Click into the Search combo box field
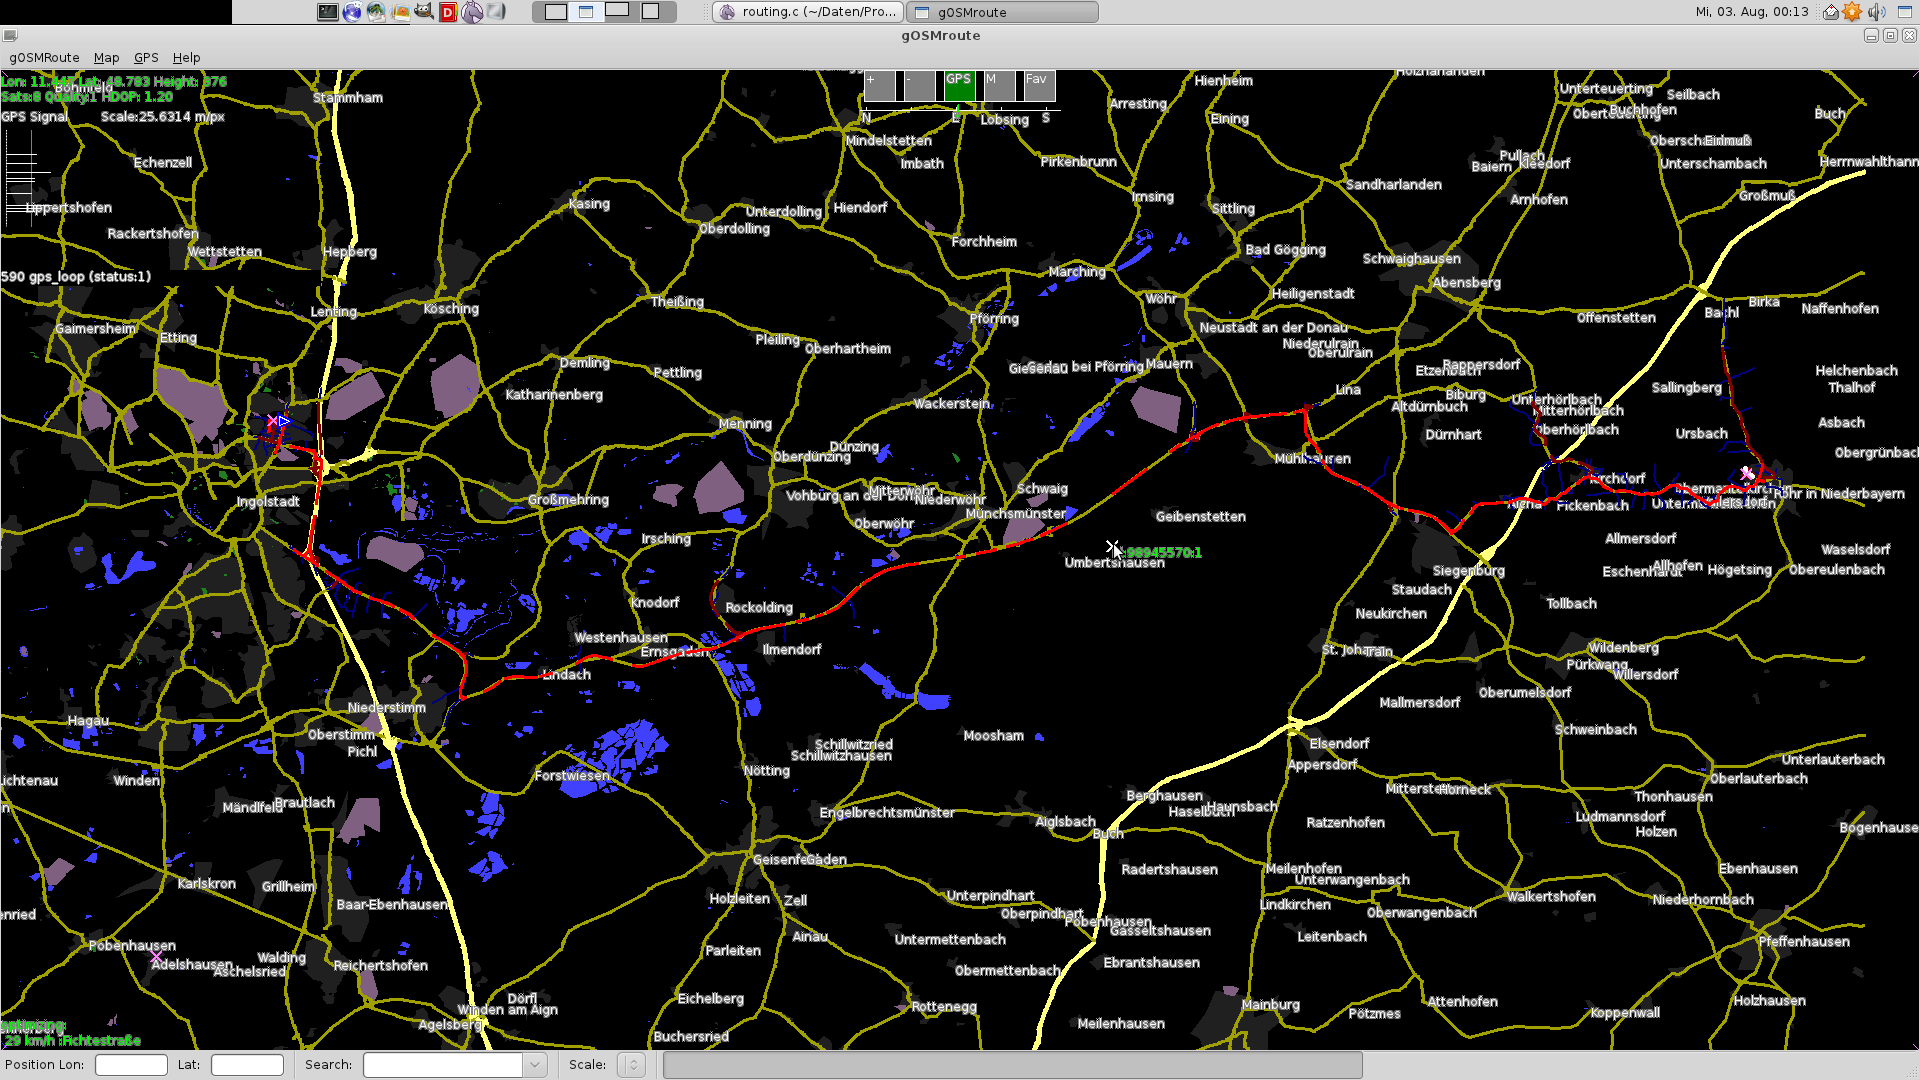Screen dimensions: 1920x1080 coord(443,1065)
